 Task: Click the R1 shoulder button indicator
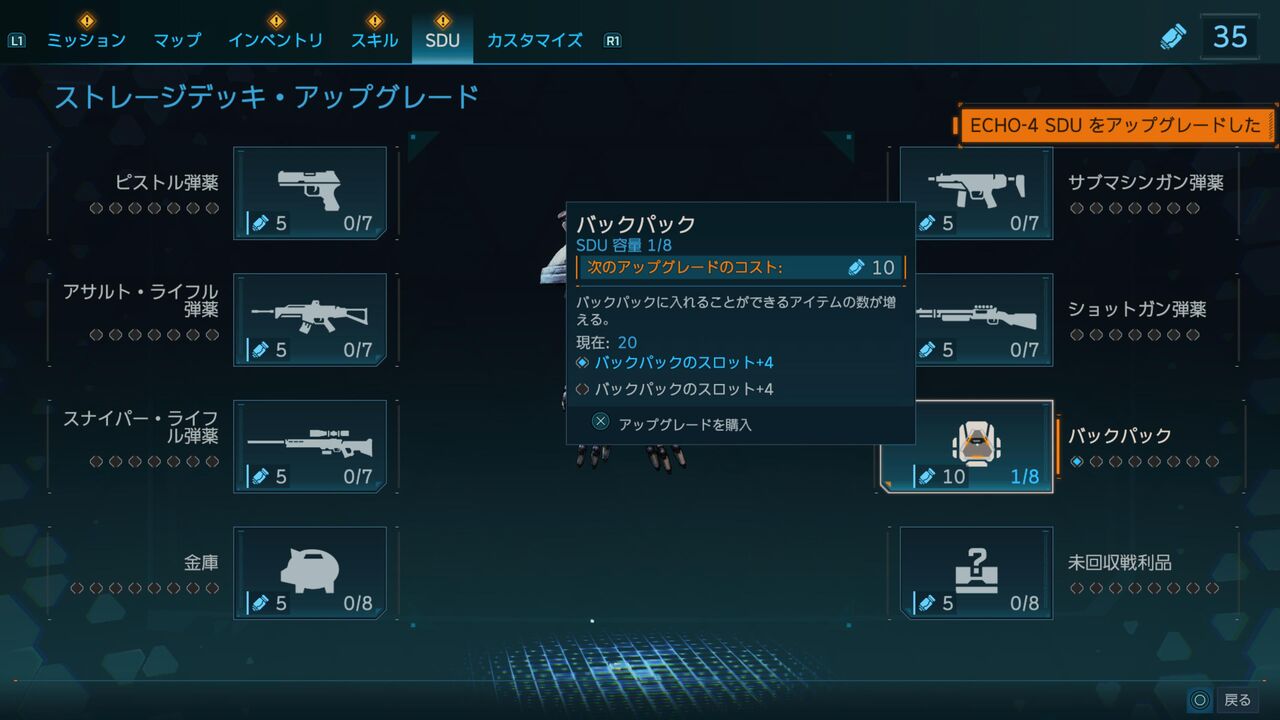coord(613,41)
